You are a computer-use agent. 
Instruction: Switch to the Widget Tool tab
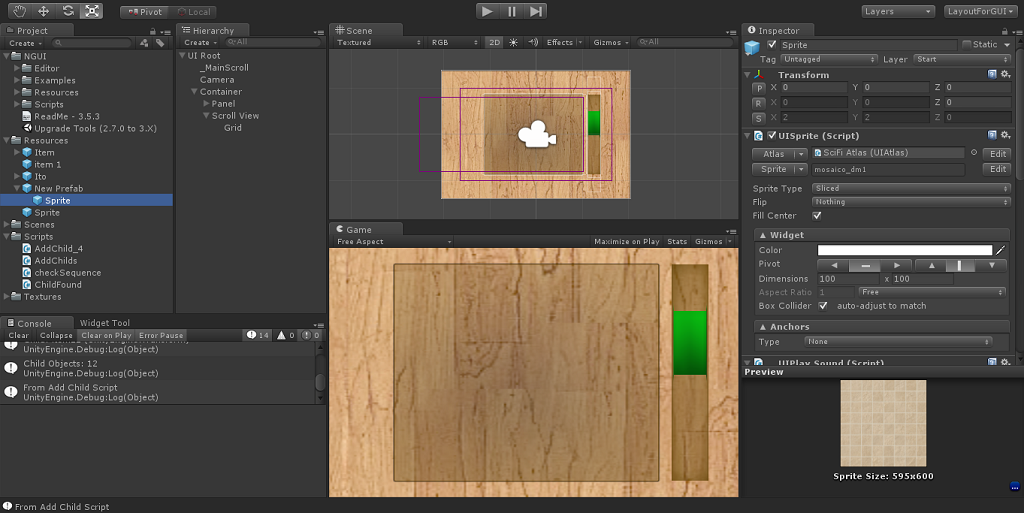(104, 323)
